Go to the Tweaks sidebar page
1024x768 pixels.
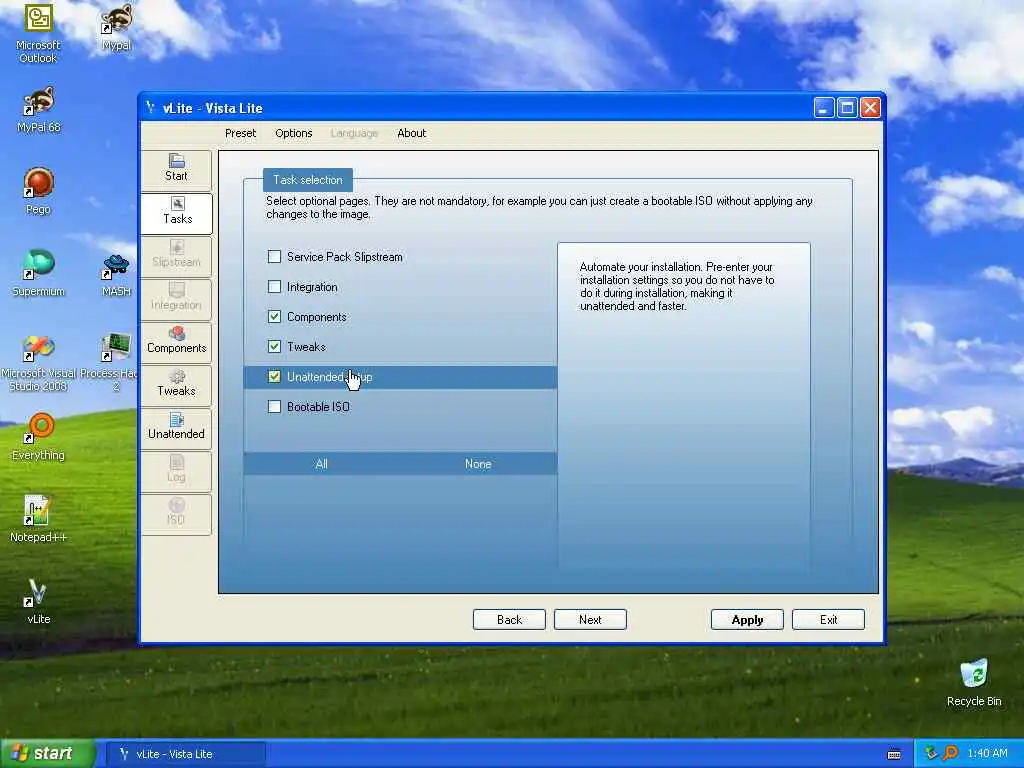(176, 385)
